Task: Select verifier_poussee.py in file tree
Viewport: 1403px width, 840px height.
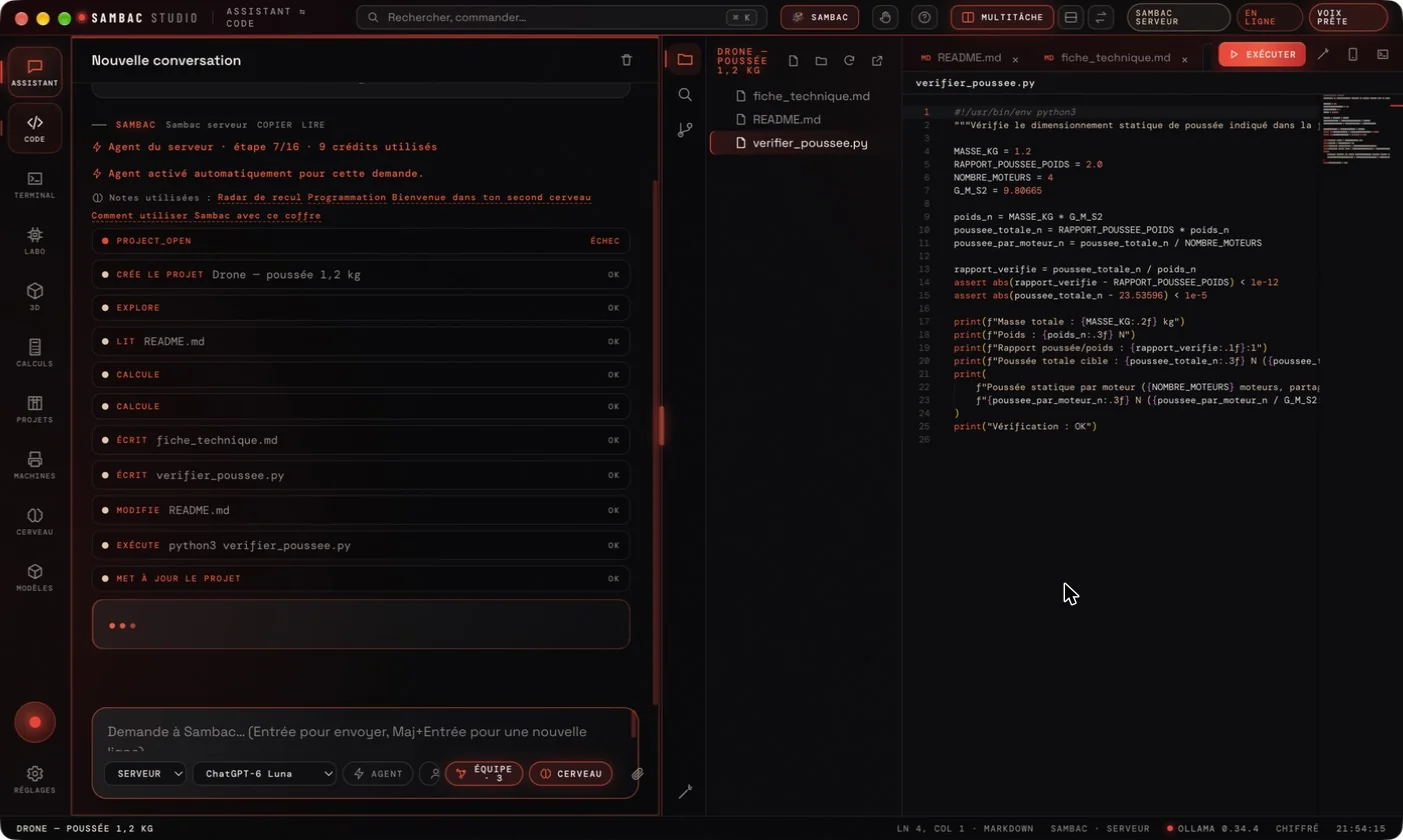Action: click(801, 143)
